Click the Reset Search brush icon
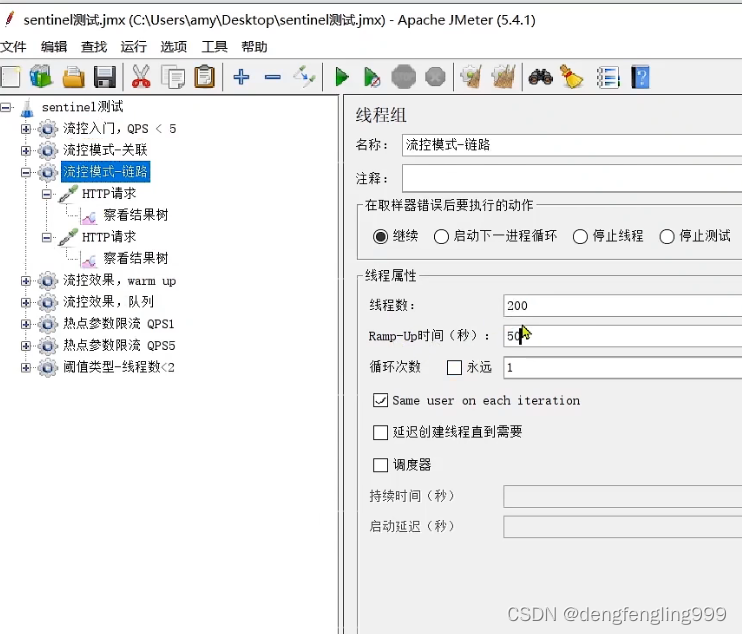Viewport: 742px width, 634px height. pyautogui.click(x=572, y=77)
